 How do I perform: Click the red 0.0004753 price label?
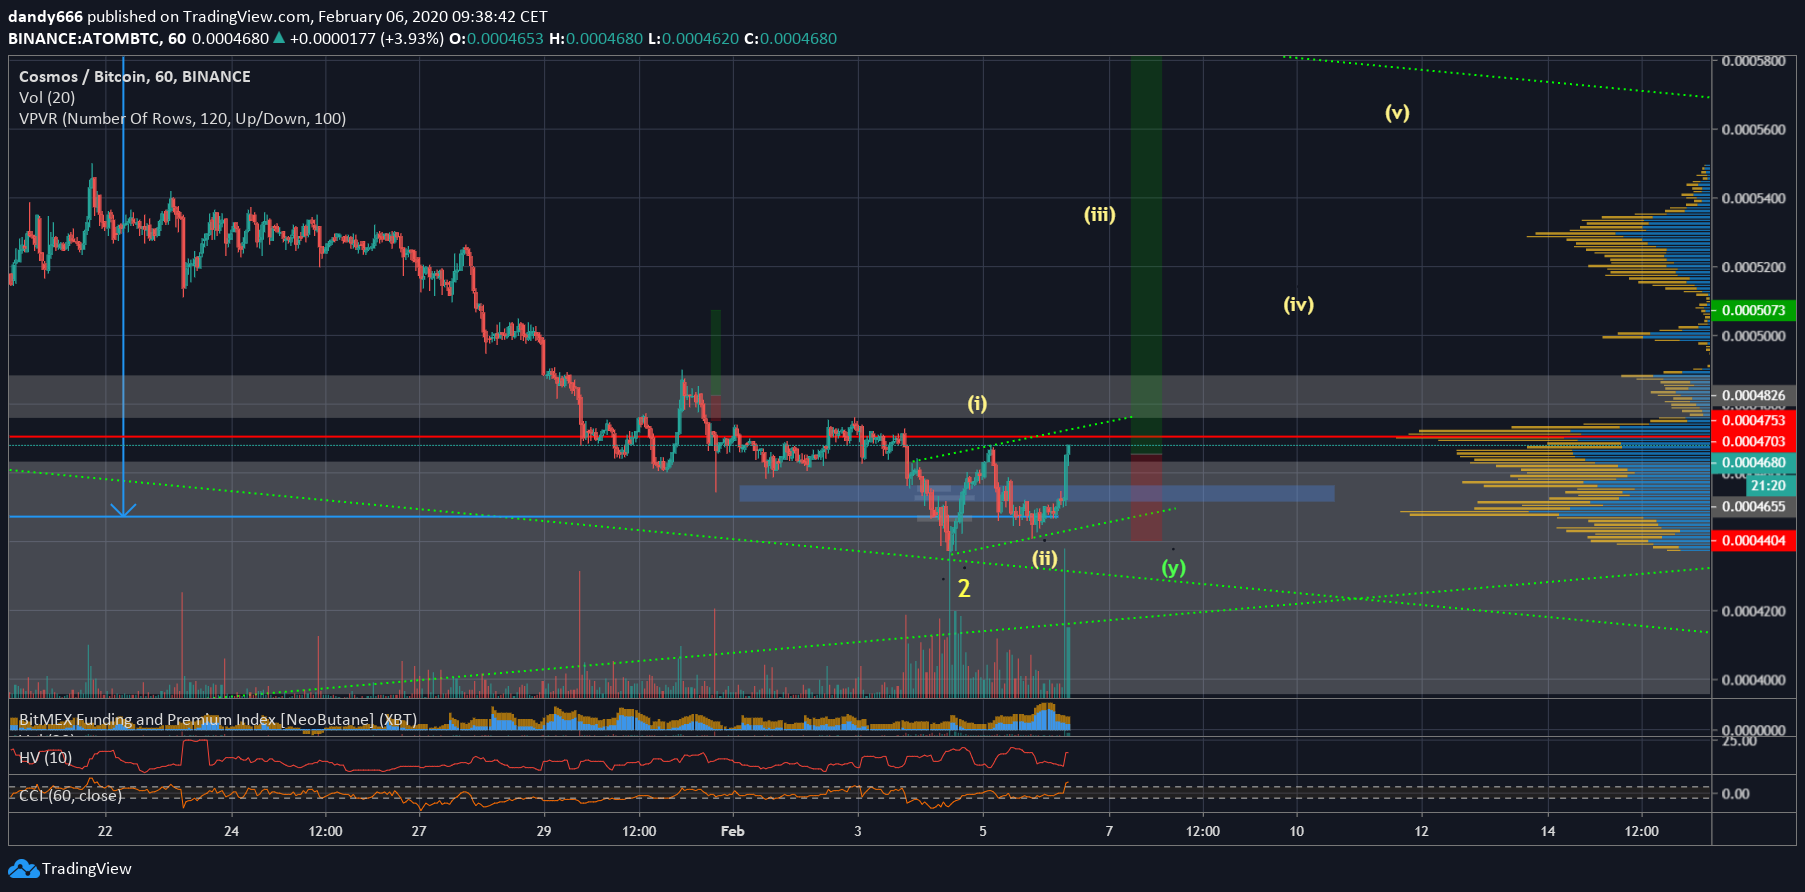(1753, 420)
